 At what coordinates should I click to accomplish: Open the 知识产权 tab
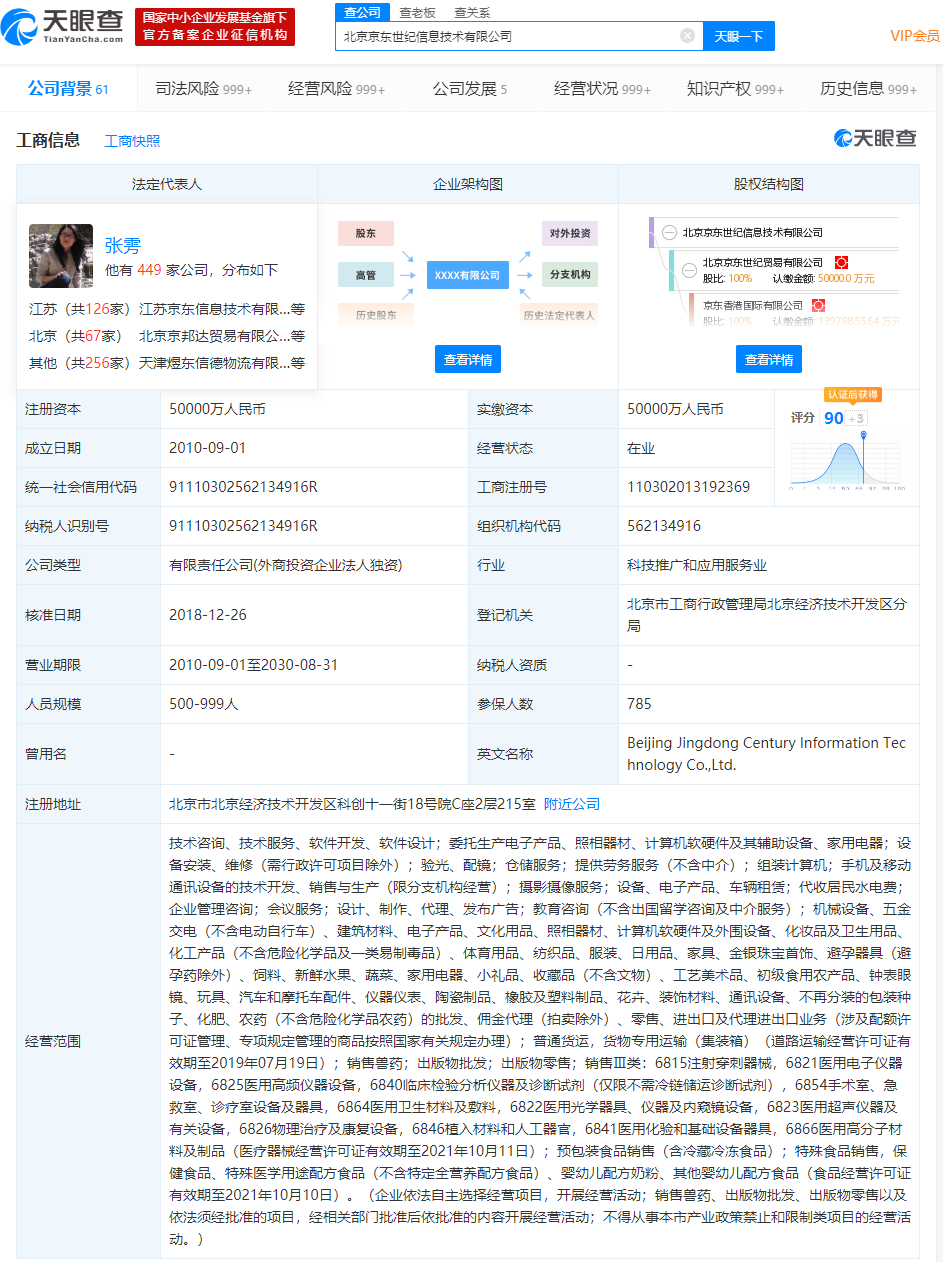point(736,89)
